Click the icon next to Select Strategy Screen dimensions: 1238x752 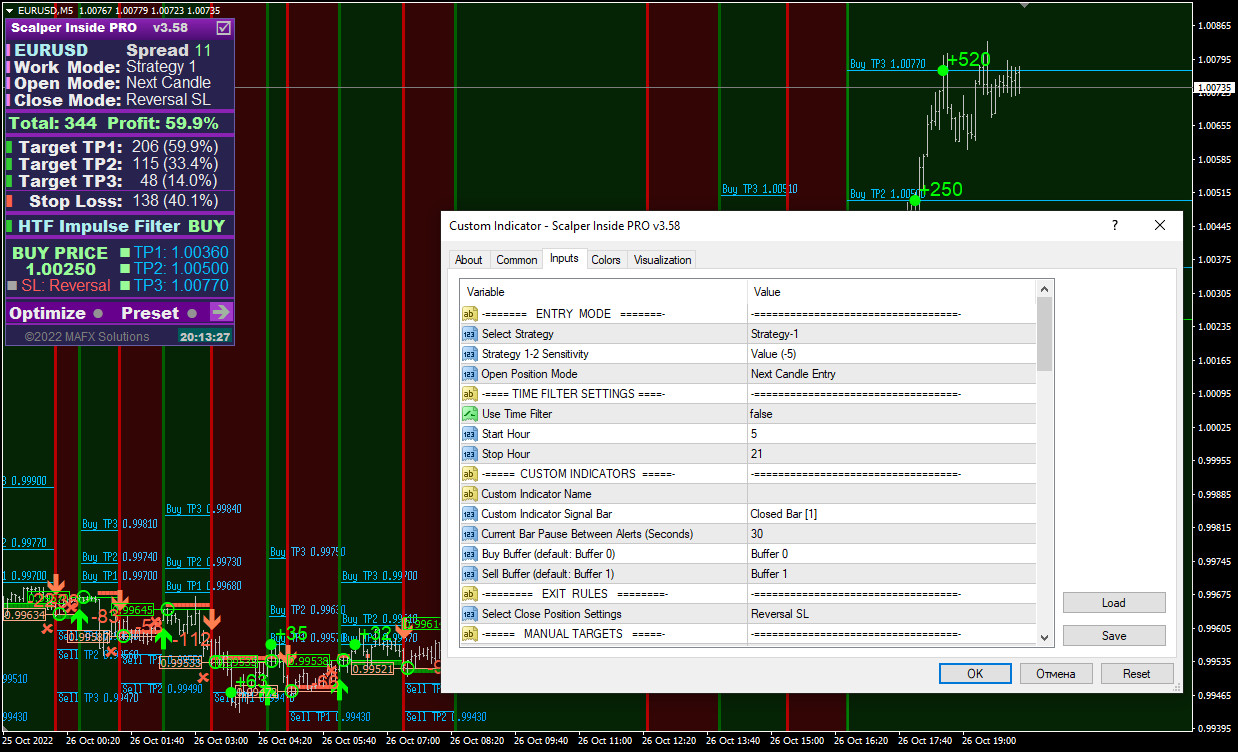click(x=469, y=334)
